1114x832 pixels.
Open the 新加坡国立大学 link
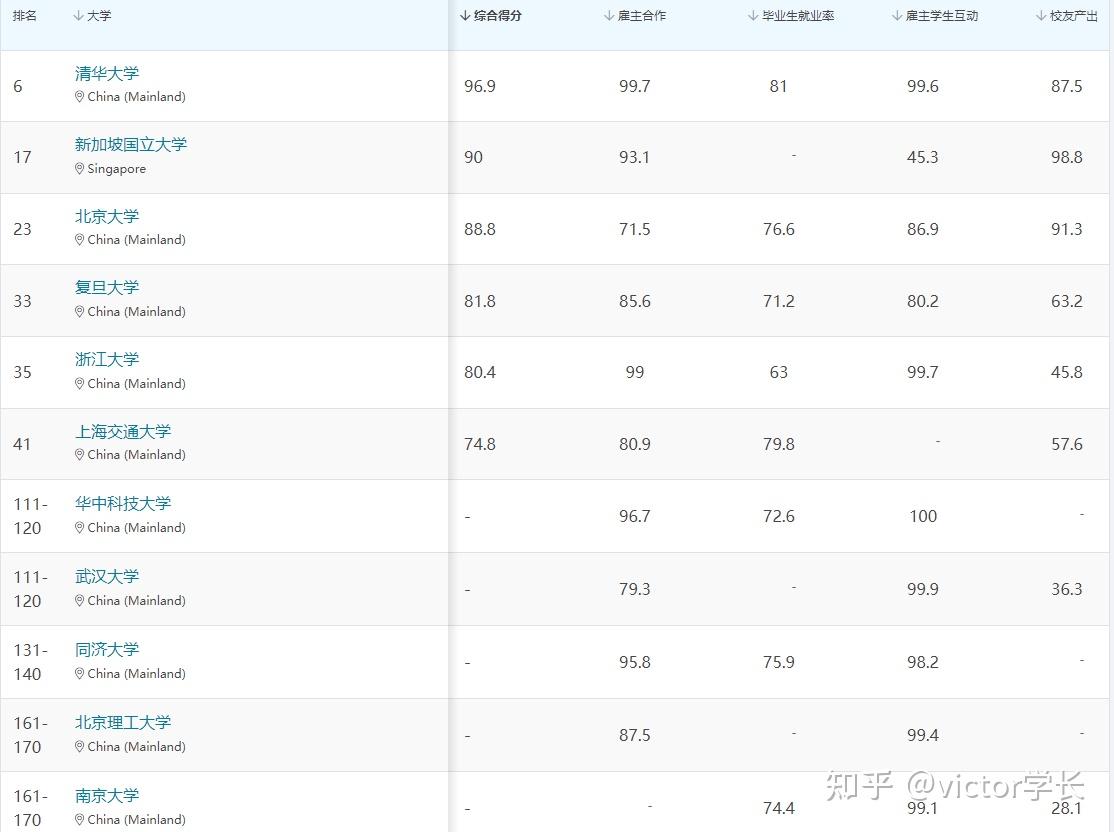click(x=131, y=145)
